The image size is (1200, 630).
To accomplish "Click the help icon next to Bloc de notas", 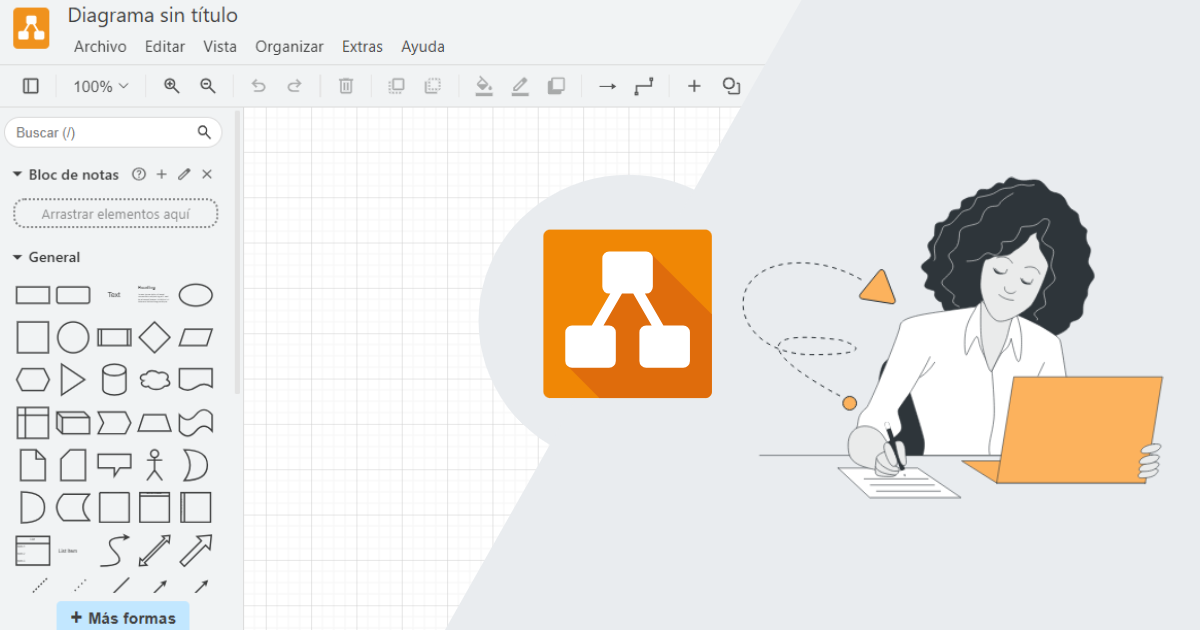I will [139, 174].
